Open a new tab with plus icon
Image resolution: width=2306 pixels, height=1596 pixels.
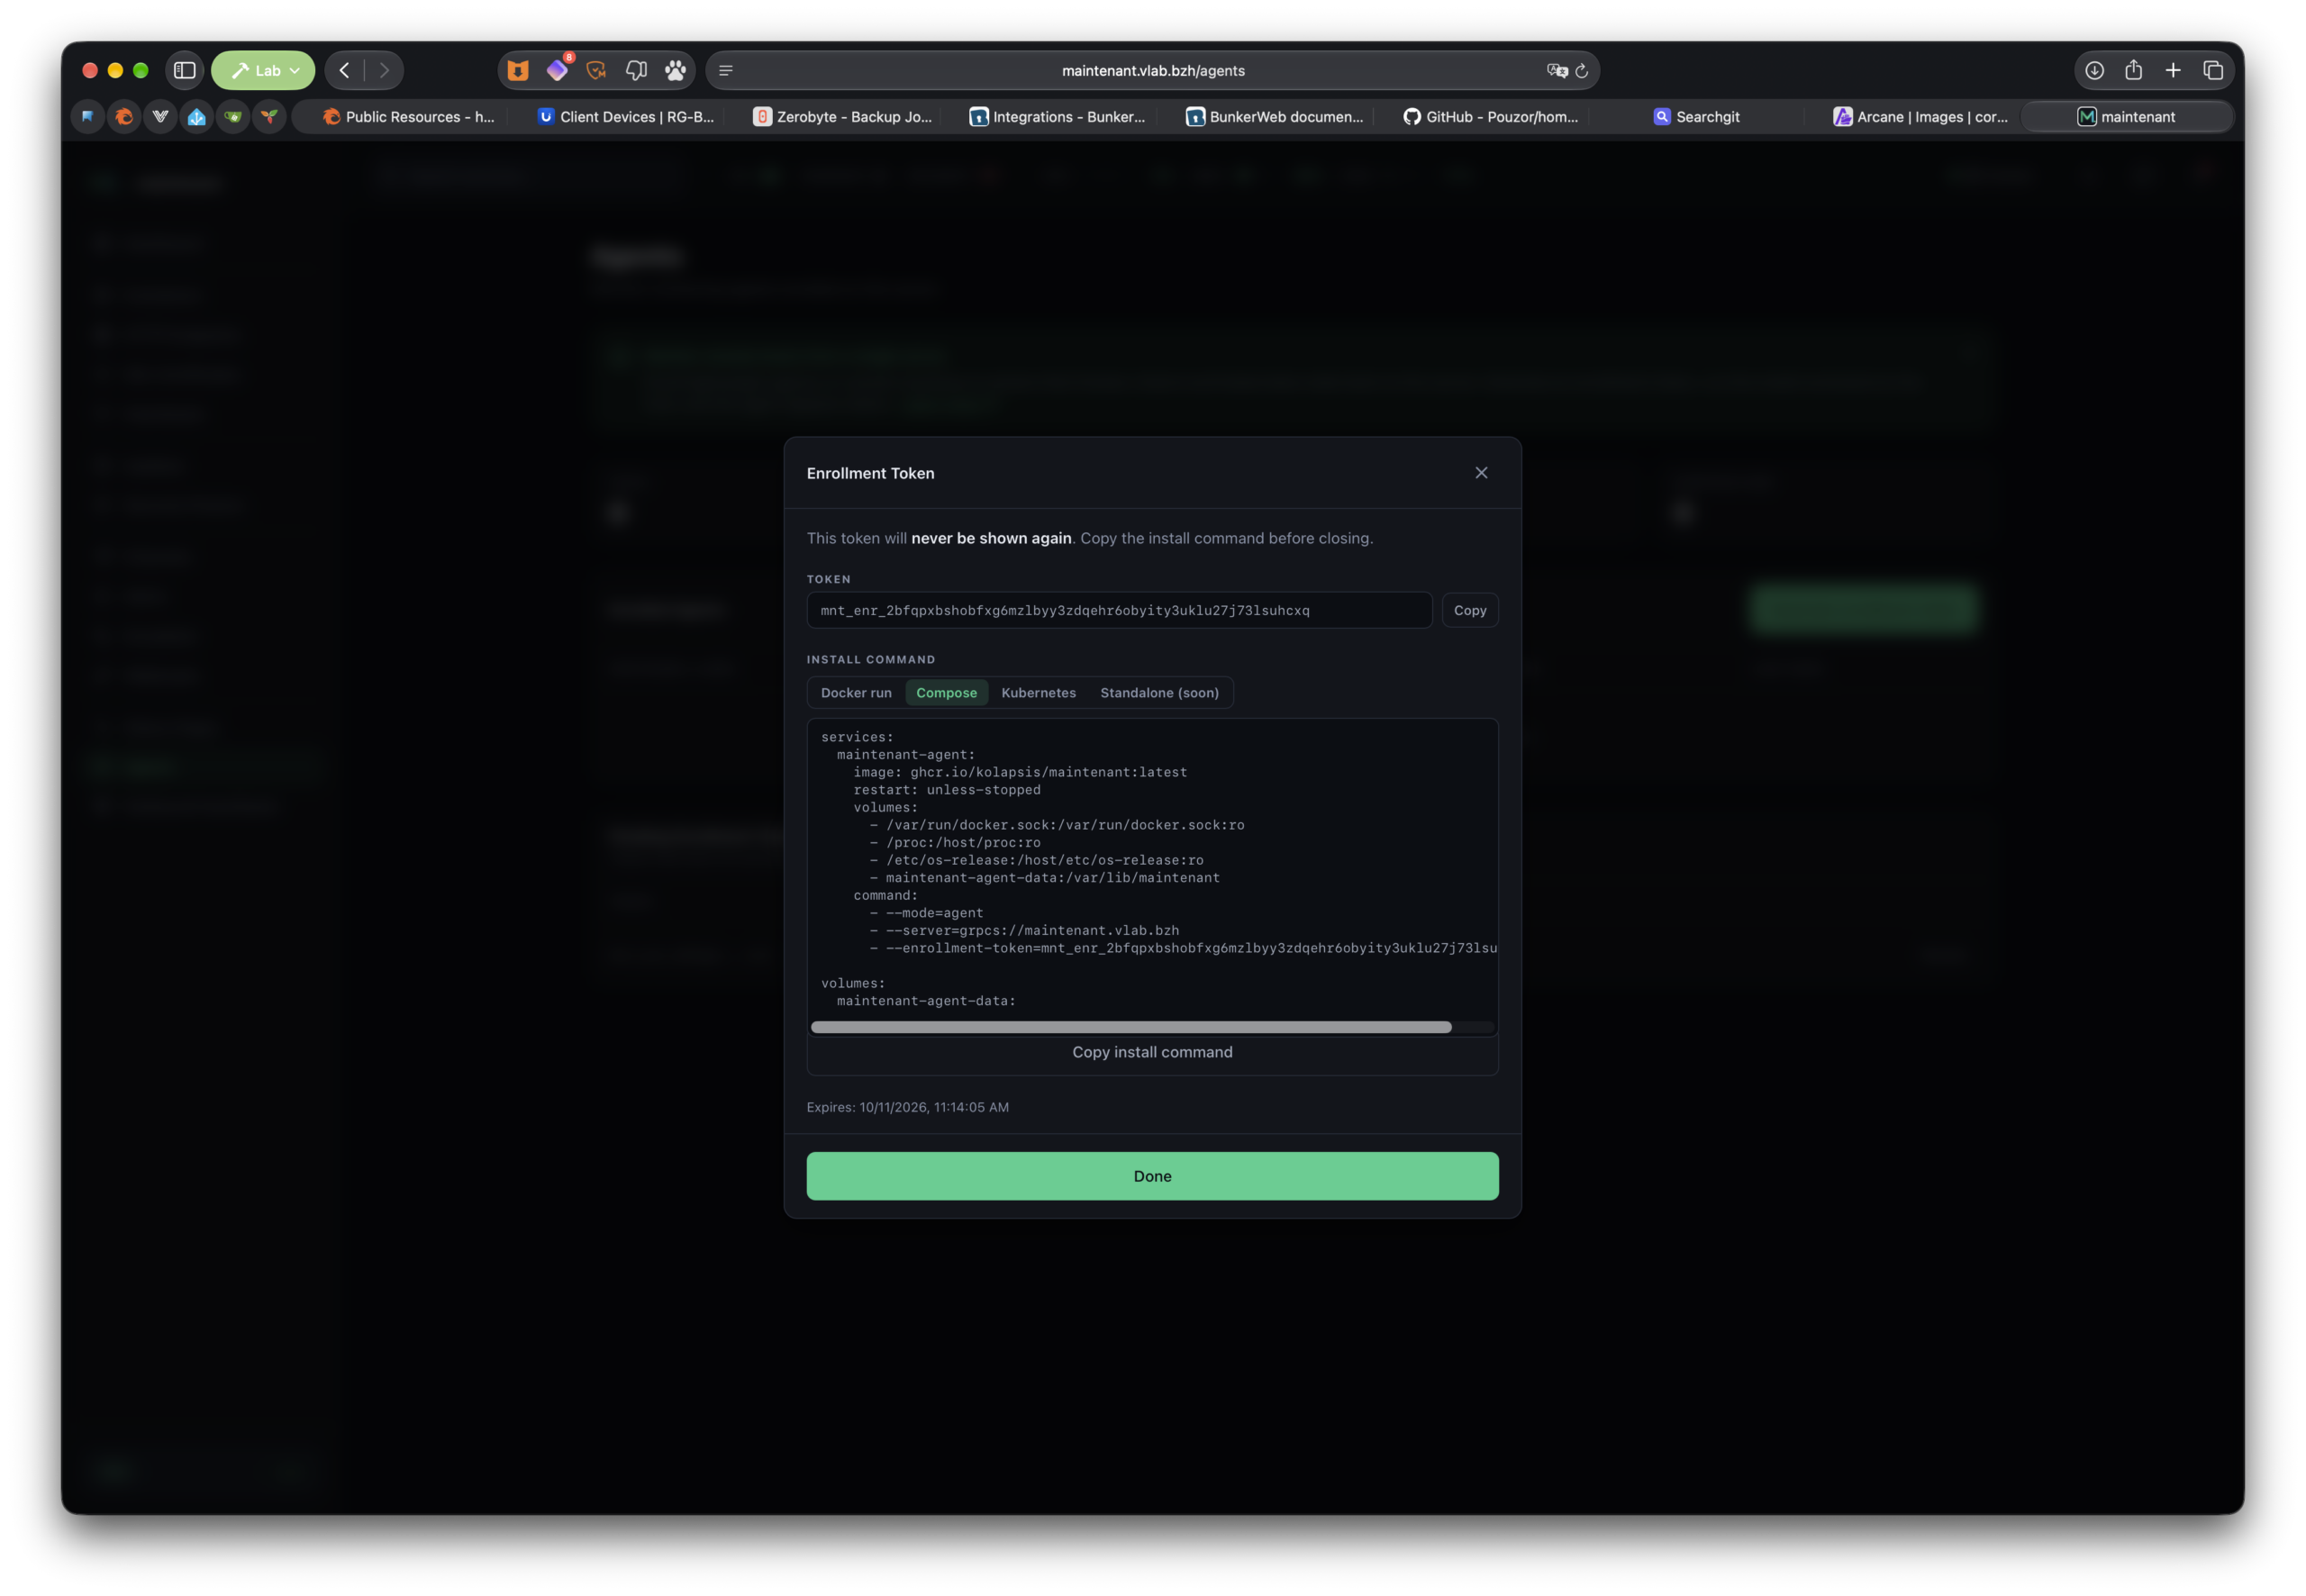[2173, 70]
